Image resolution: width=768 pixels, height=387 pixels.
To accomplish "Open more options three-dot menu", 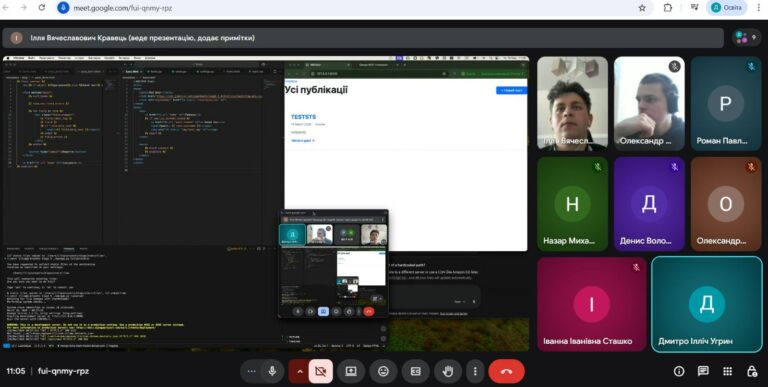I will (x=475, y=371).
